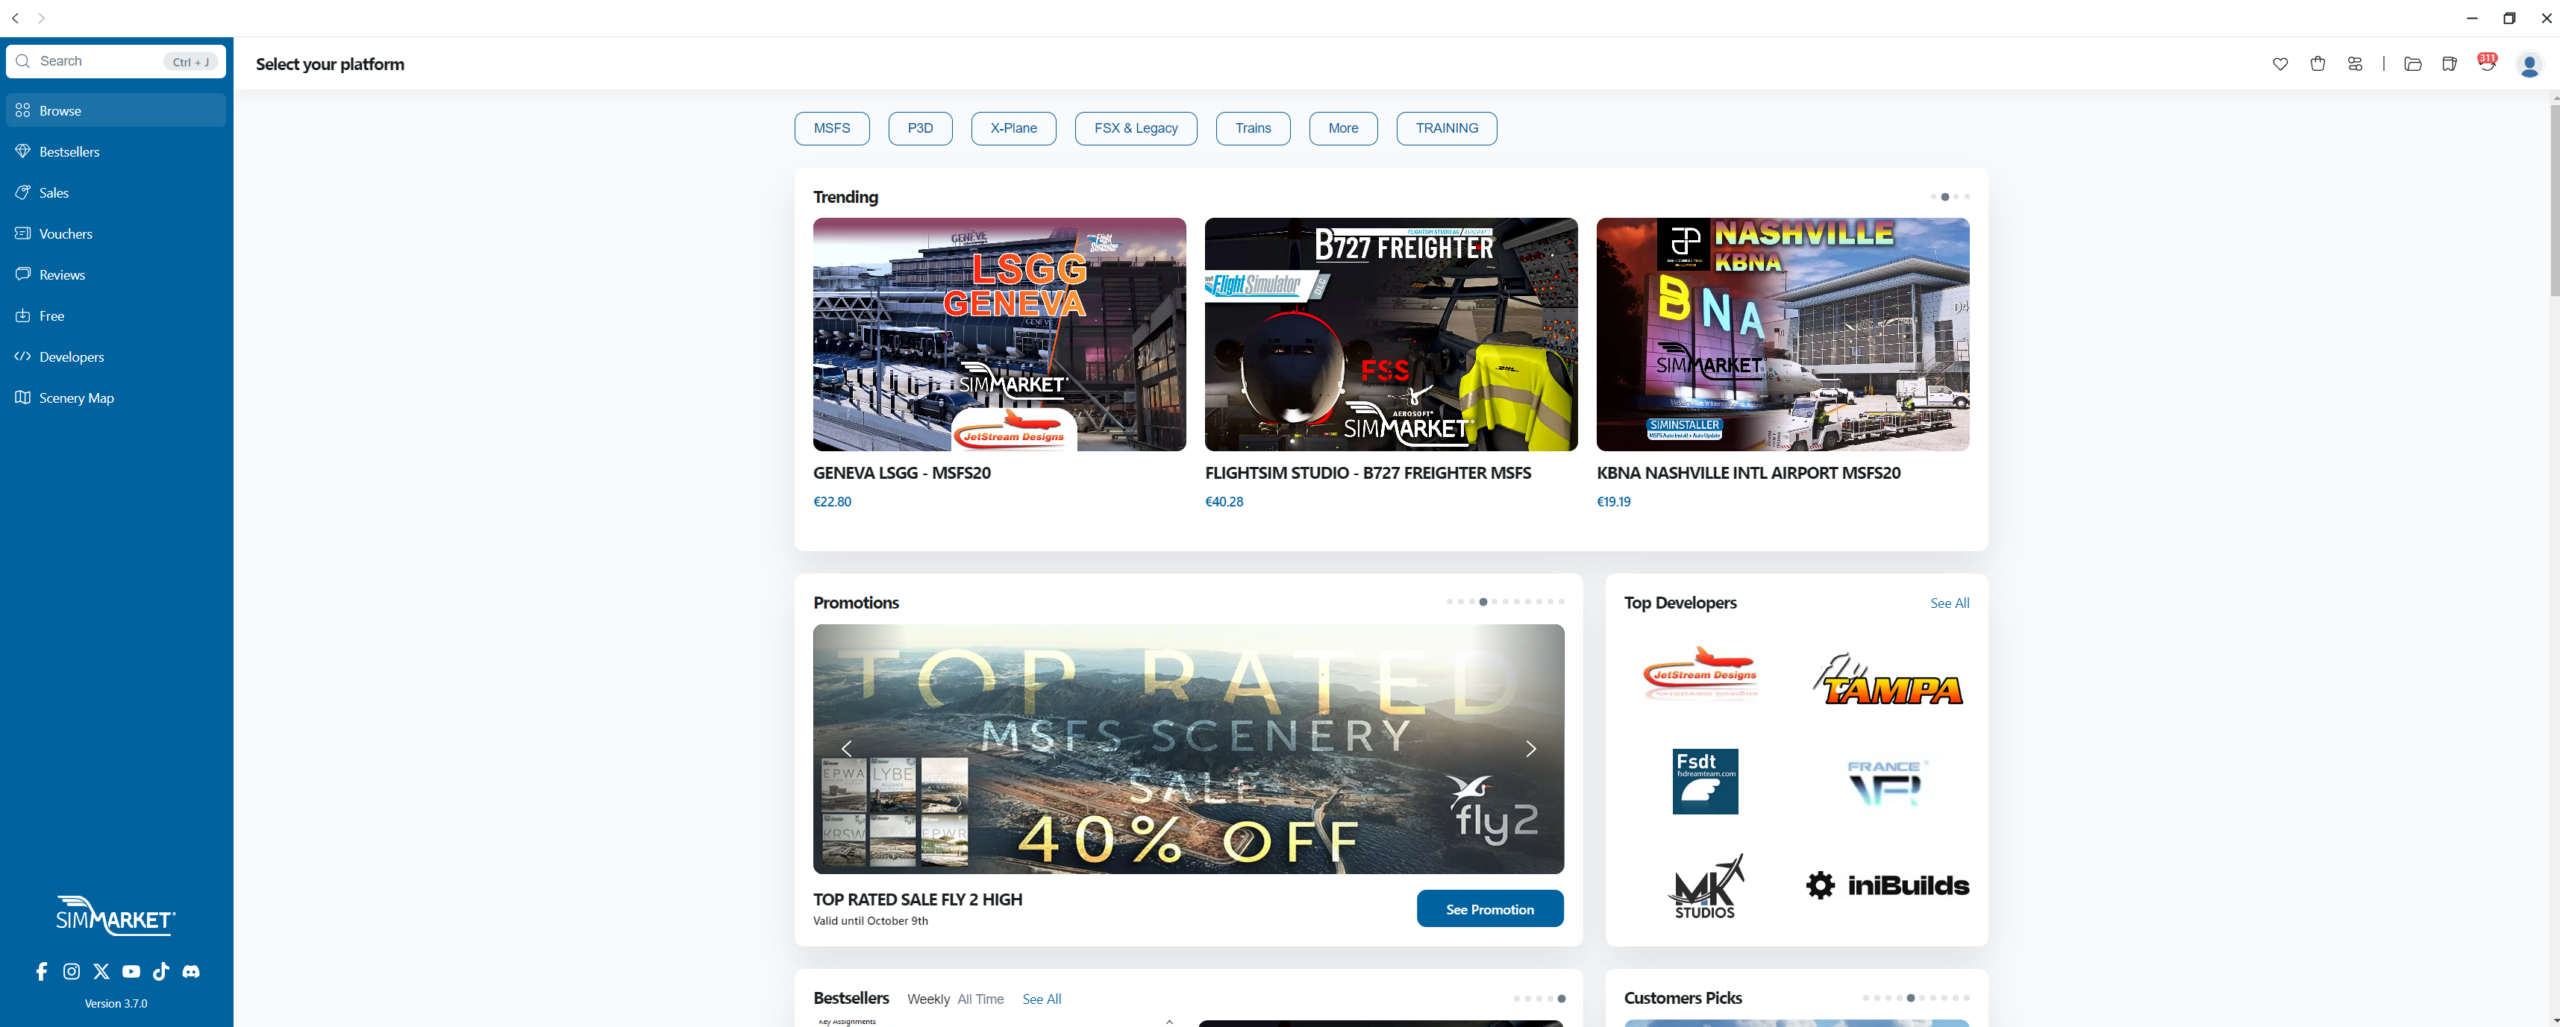Go to Vouchers in sidebar

click(66, 234)
